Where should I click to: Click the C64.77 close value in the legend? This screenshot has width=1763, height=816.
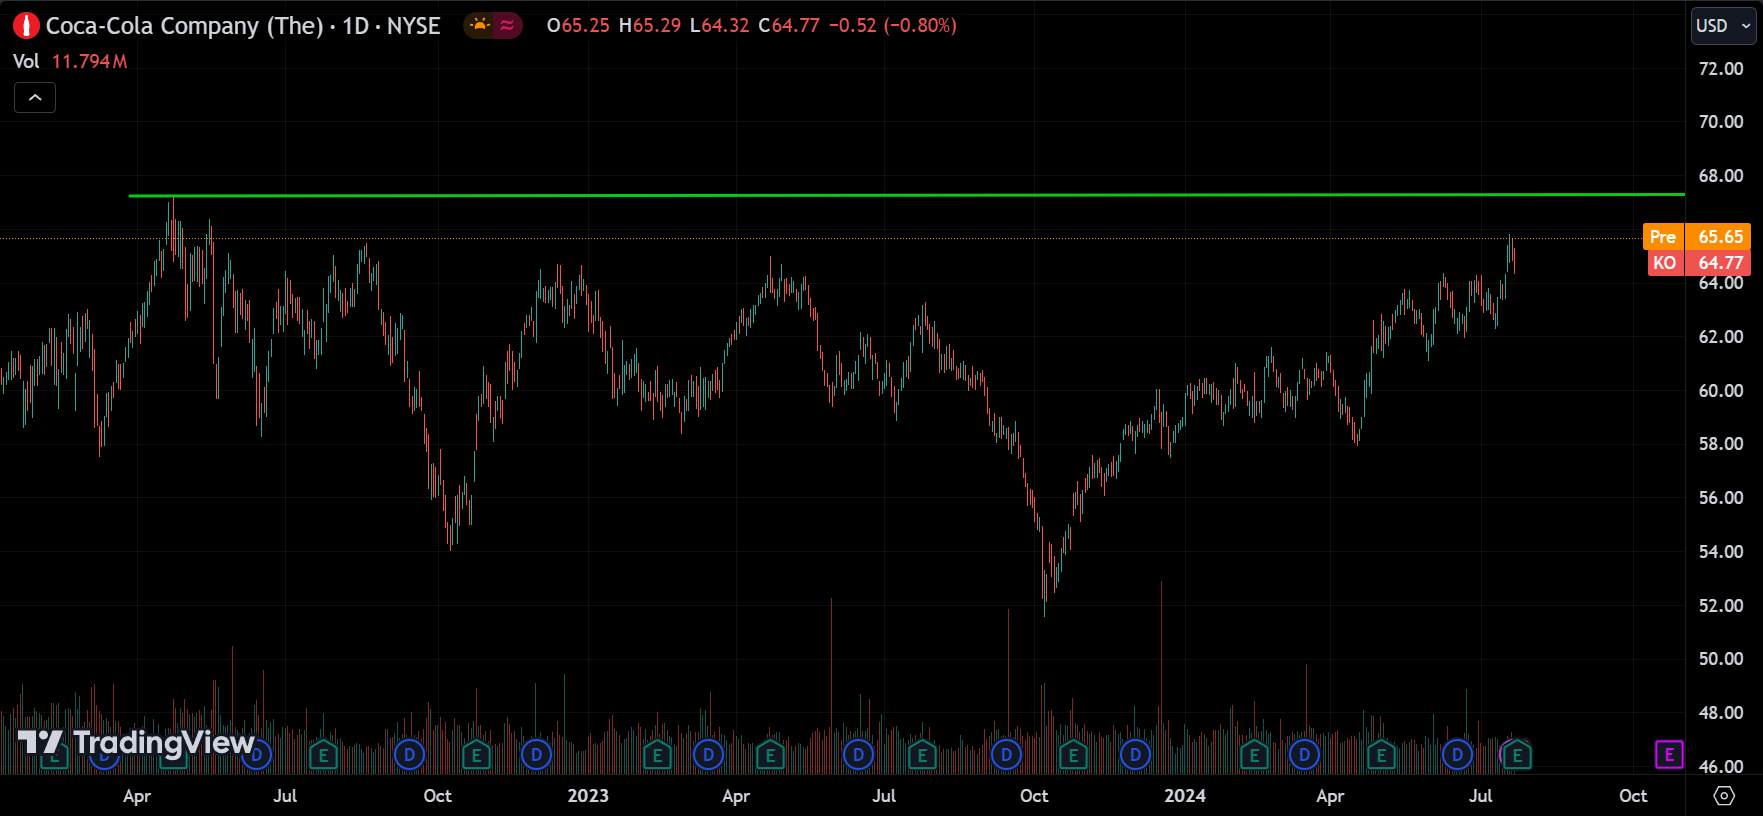[x=789, y=26]
